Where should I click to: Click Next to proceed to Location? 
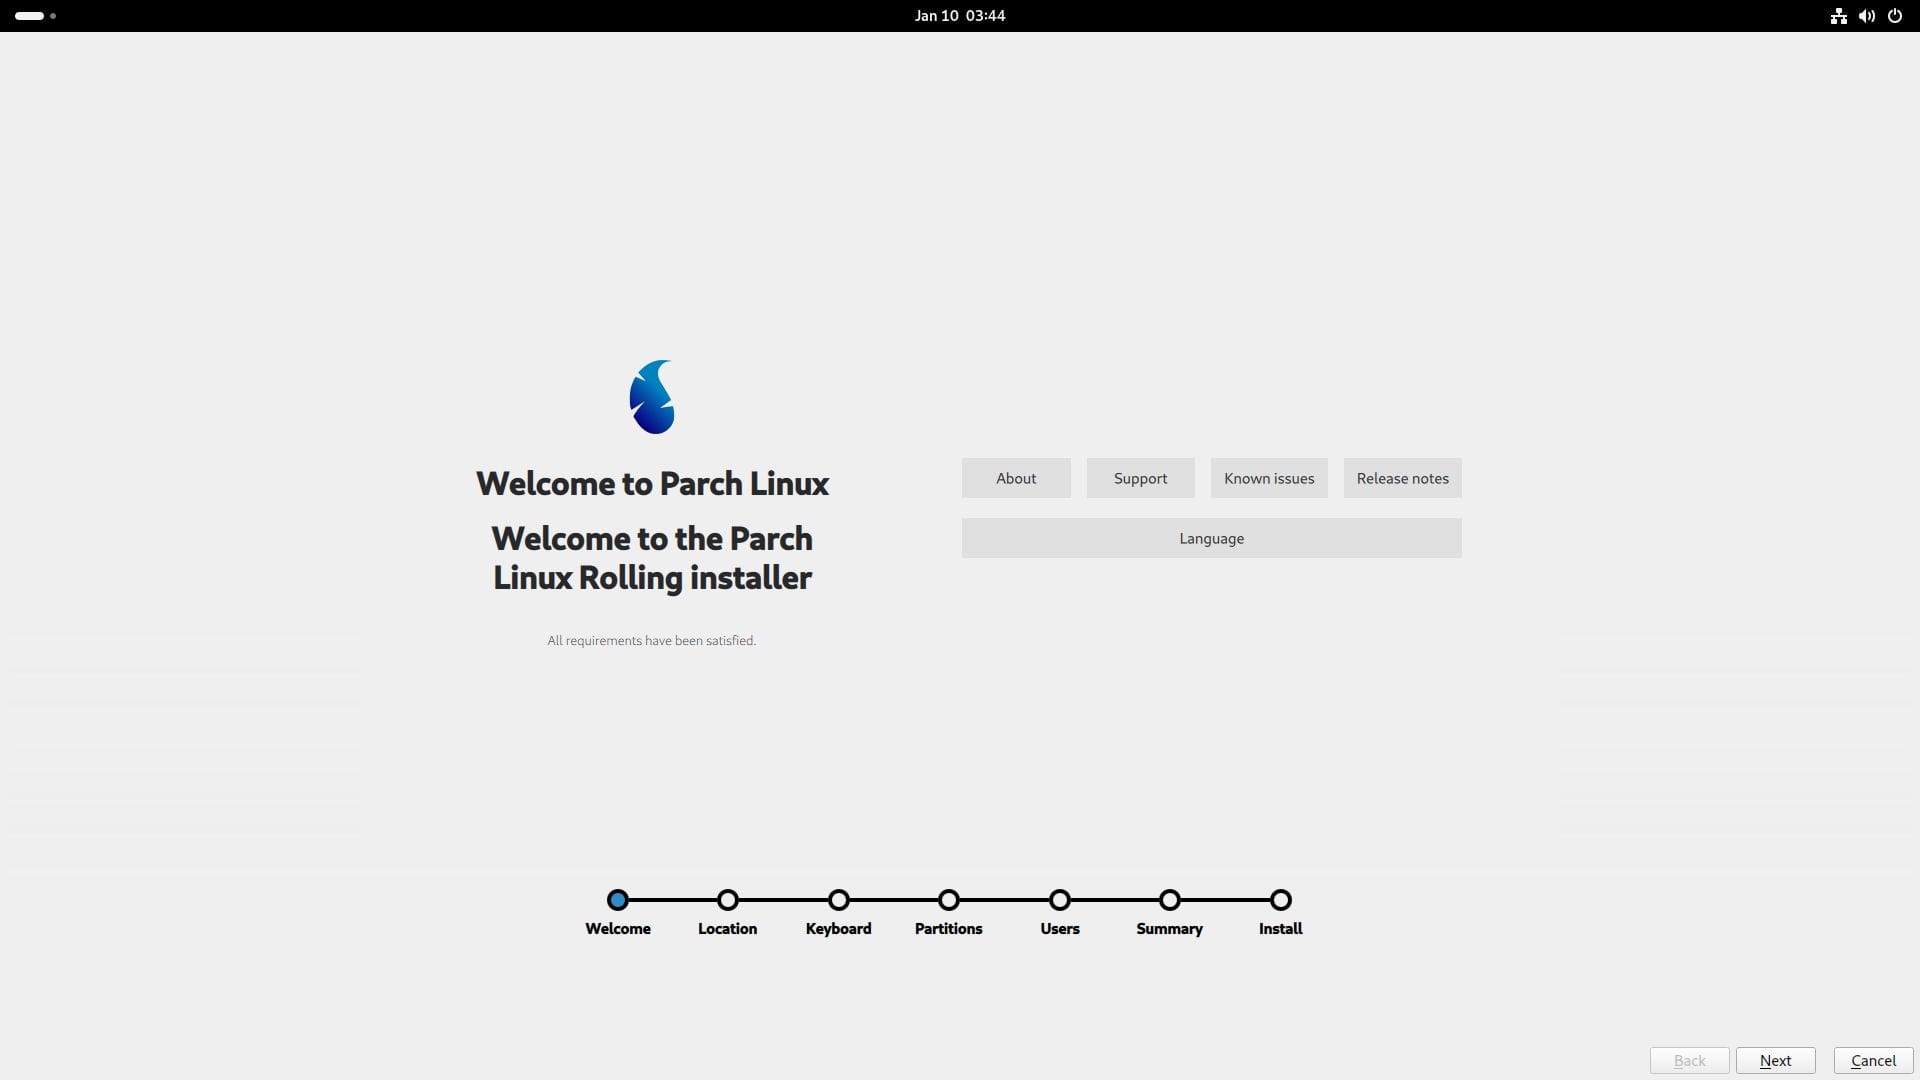tap(1776, 1059)
